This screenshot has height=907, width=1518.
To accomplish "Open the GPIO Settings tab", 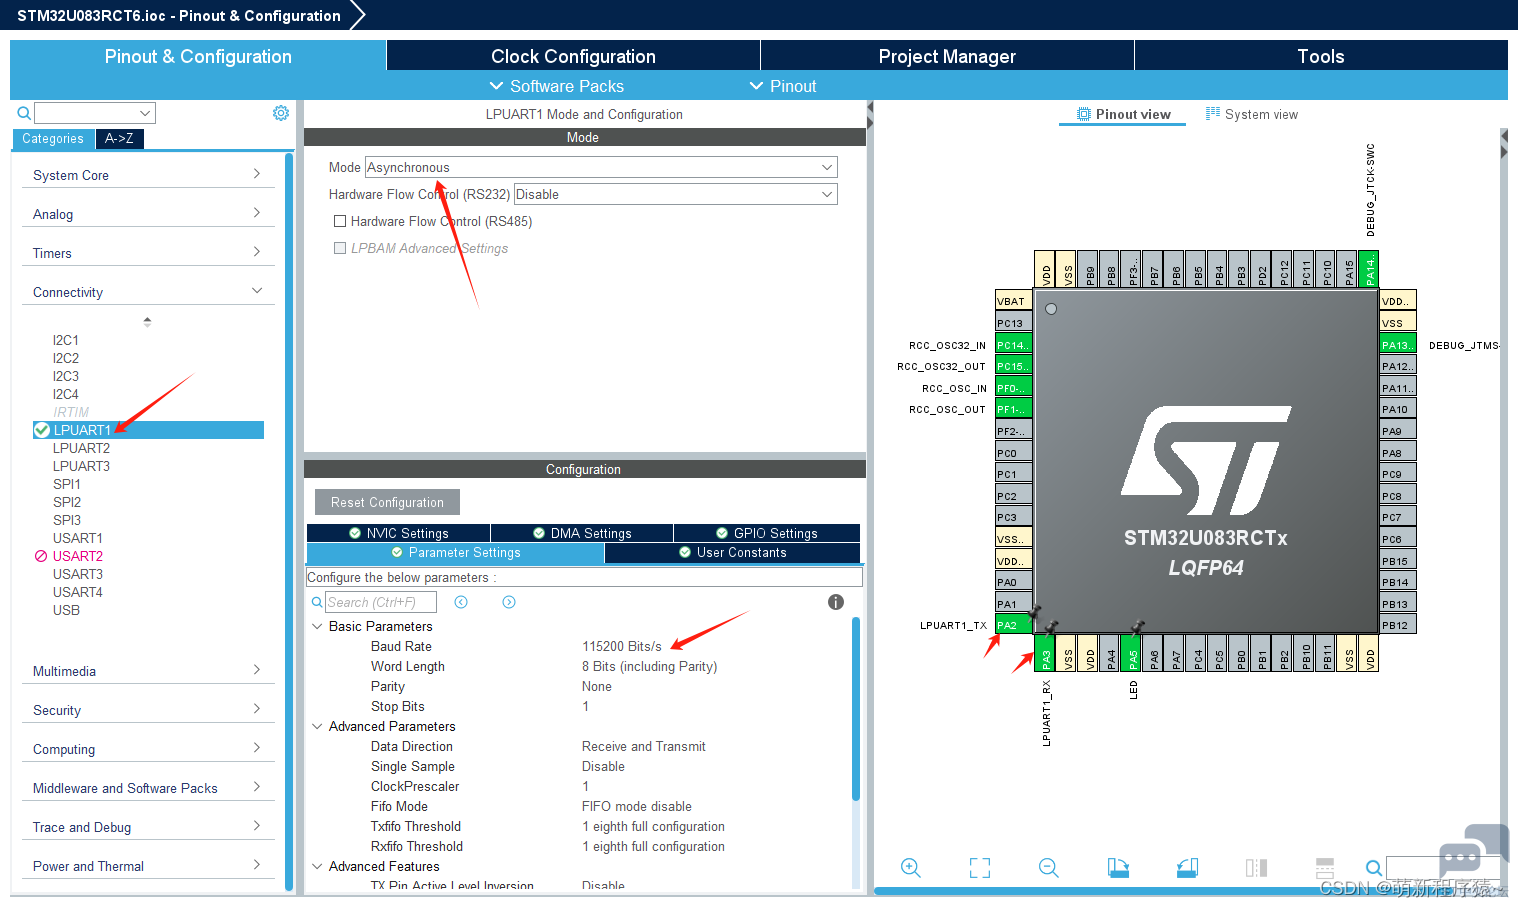I will (x=767, y=533).
